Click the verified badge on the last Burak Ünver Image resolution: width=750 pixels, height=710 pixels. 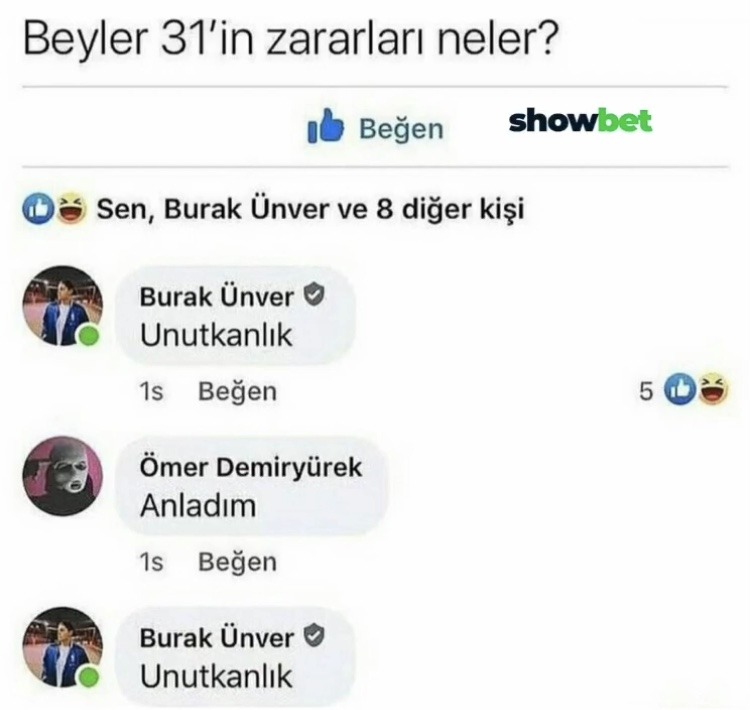pos(314,635)
